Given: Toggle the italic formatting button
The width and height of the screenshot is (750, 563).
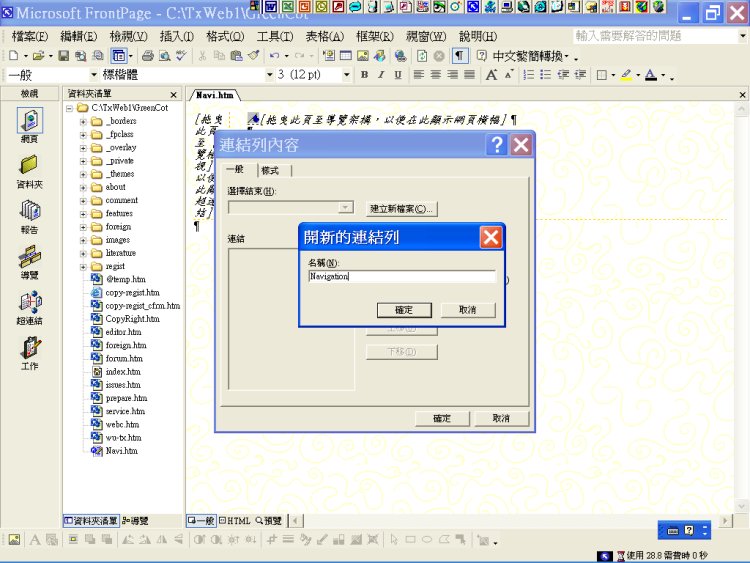Looking at the screenshot, I should point(381,75).
